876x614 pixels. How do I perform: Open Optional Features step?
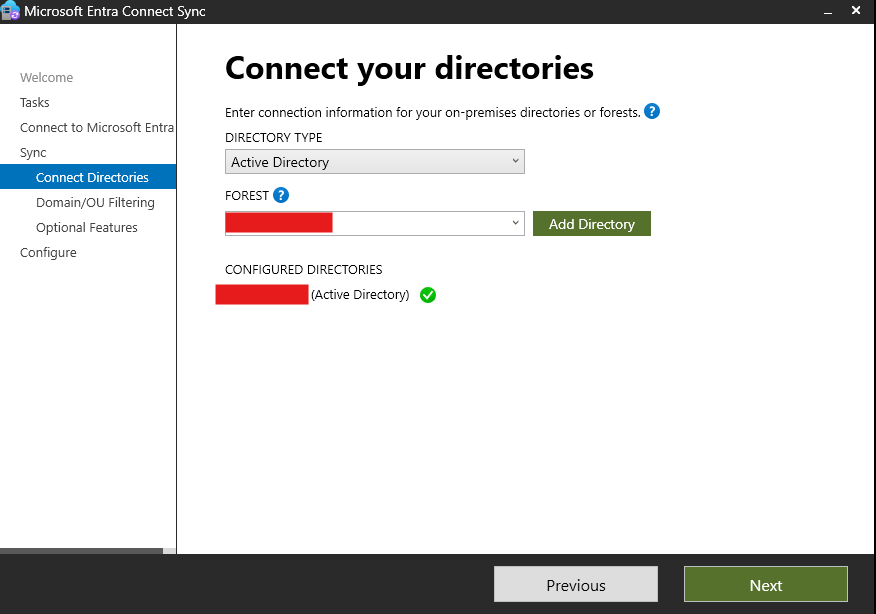[87, 228]
